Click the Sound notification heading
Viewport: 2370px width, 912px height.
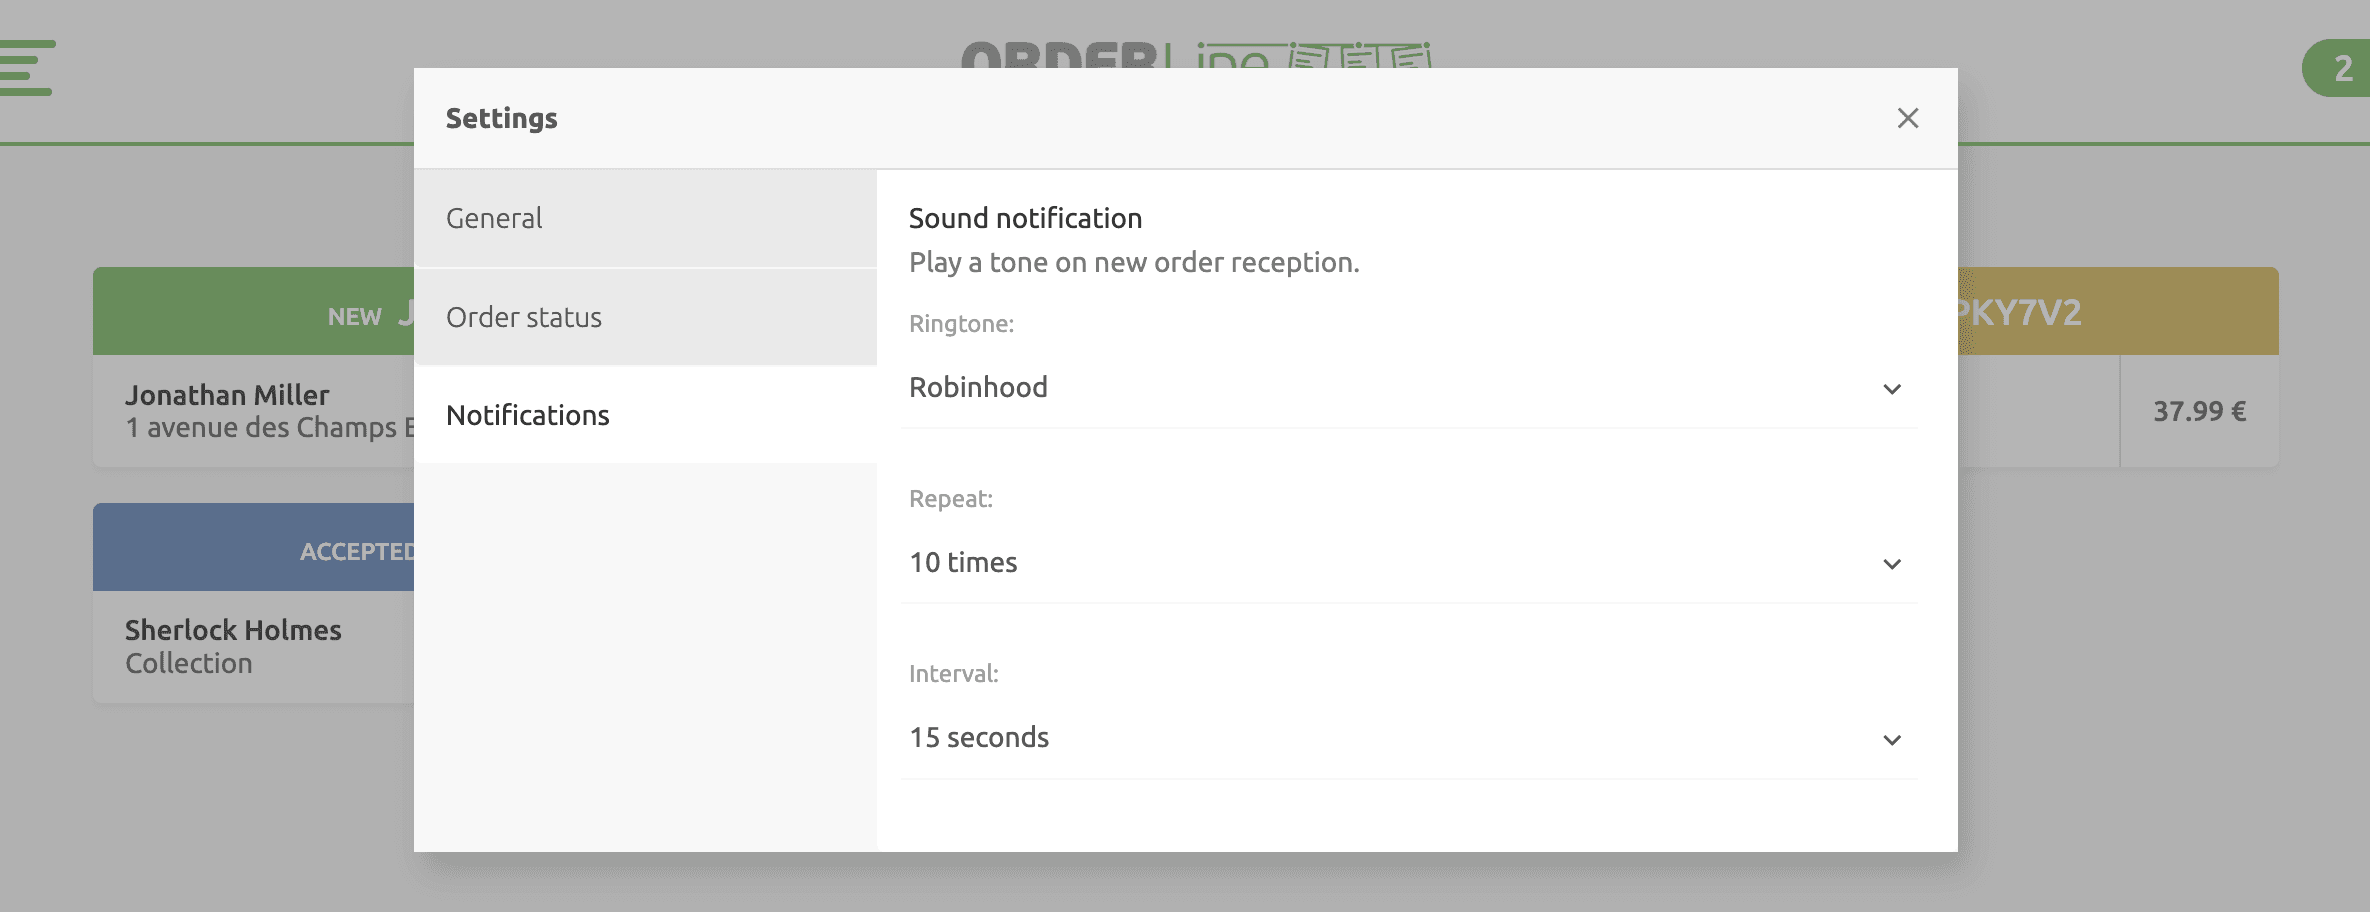click(1024, 217)
